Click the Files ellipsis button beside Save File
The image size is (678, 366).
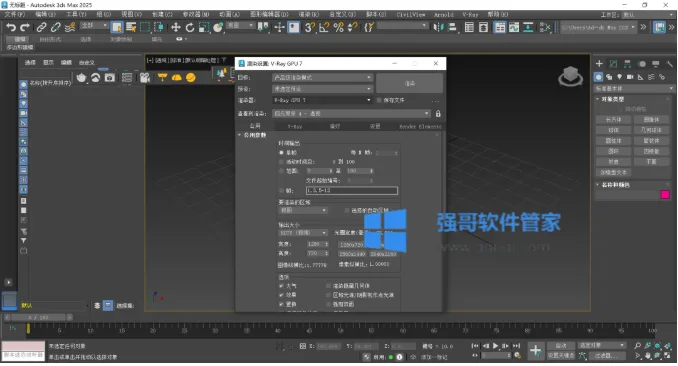(x=435, y=101)
